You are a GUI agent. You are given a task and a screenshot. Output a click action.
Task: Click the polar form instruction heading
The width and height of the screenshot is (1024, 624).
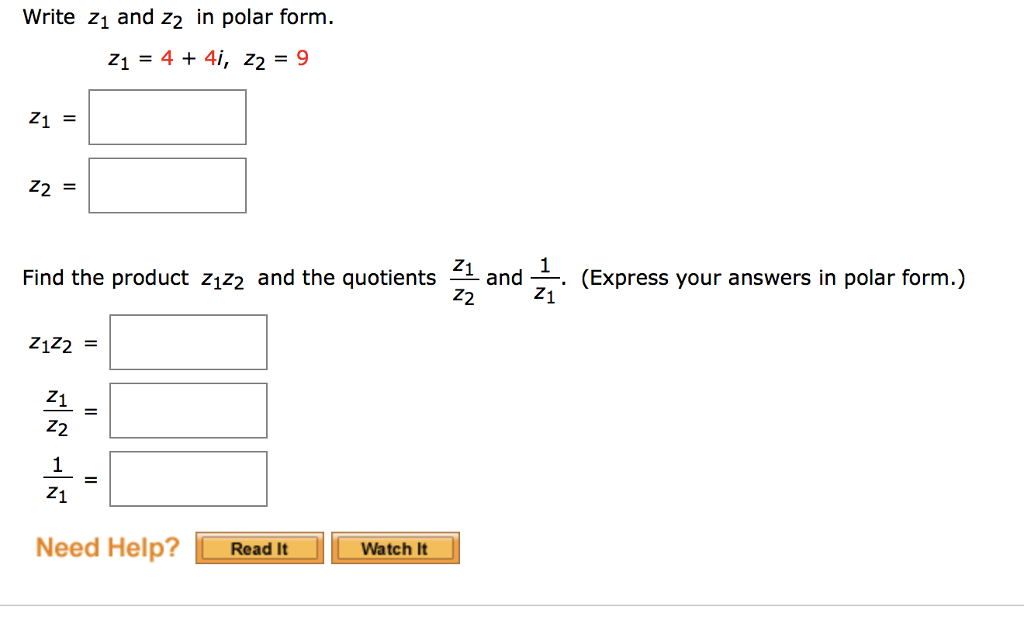pyautogui.click(x=176, y=17)
